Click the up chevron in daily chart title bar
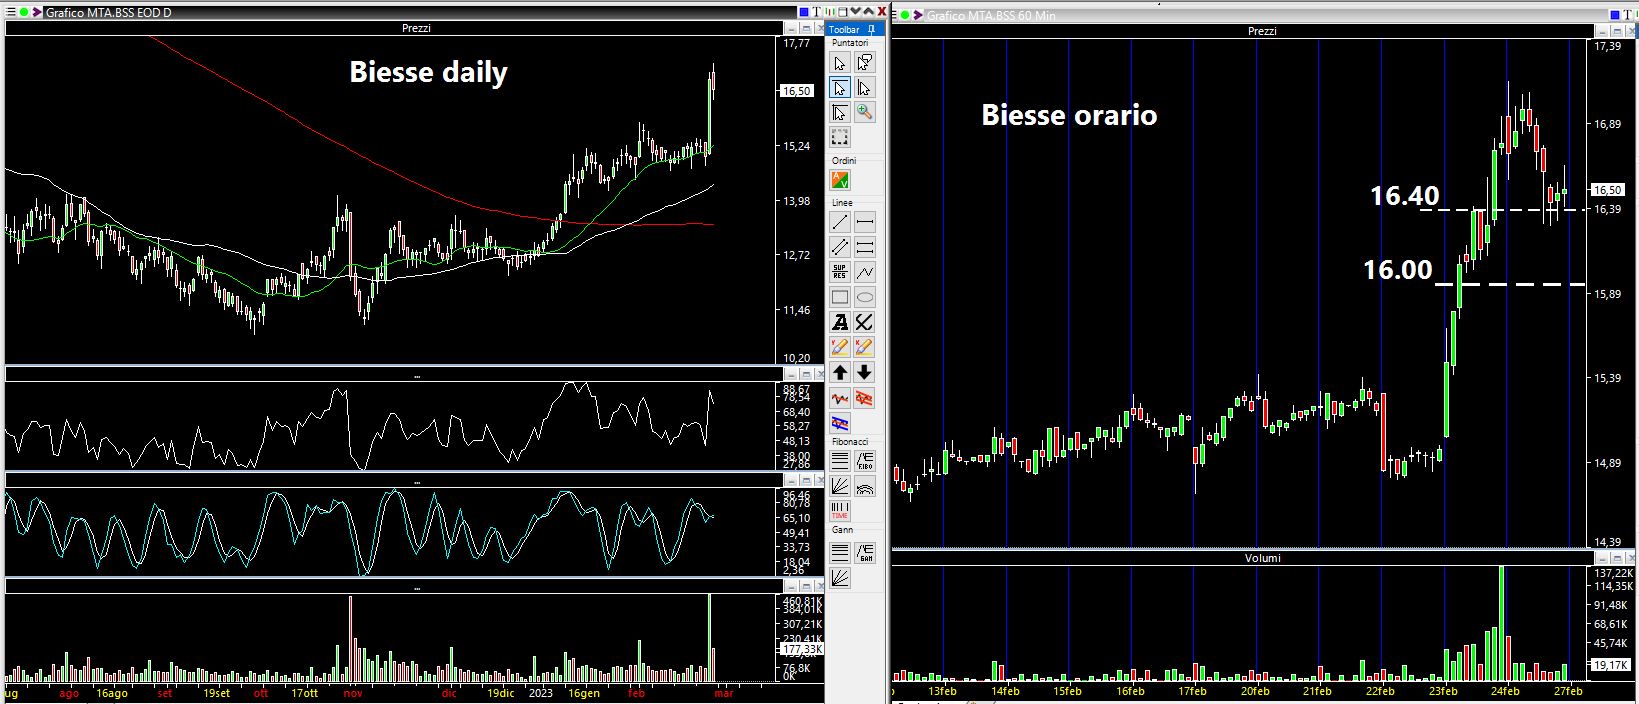 pyautogui.click(x=868, y=12)
